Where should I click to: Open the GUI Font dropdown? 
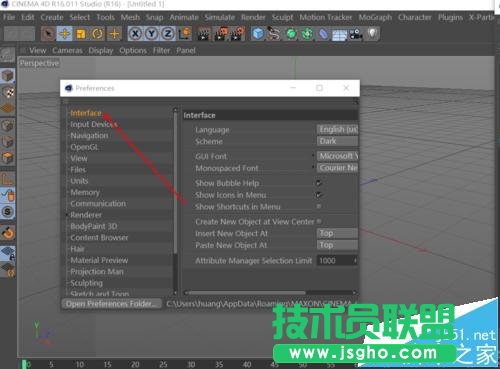coord(337,156)
